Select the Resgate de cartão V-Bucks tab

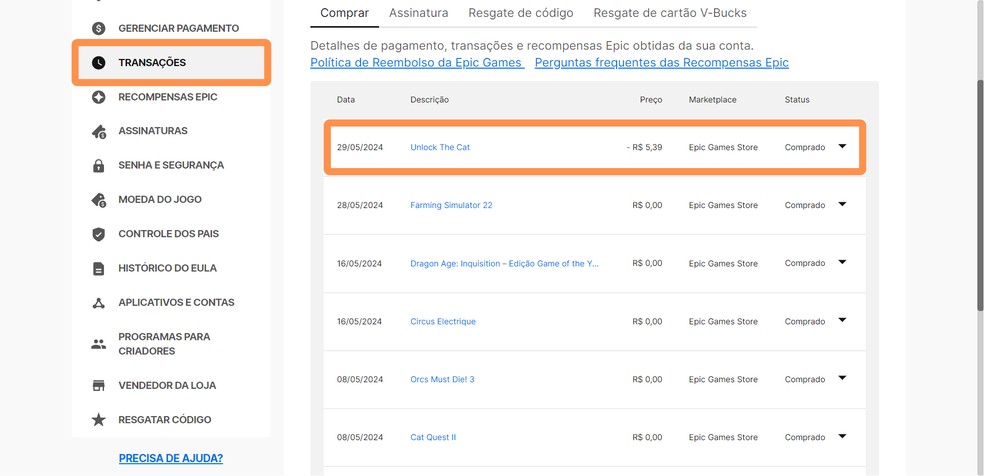[x=670, y=13]
